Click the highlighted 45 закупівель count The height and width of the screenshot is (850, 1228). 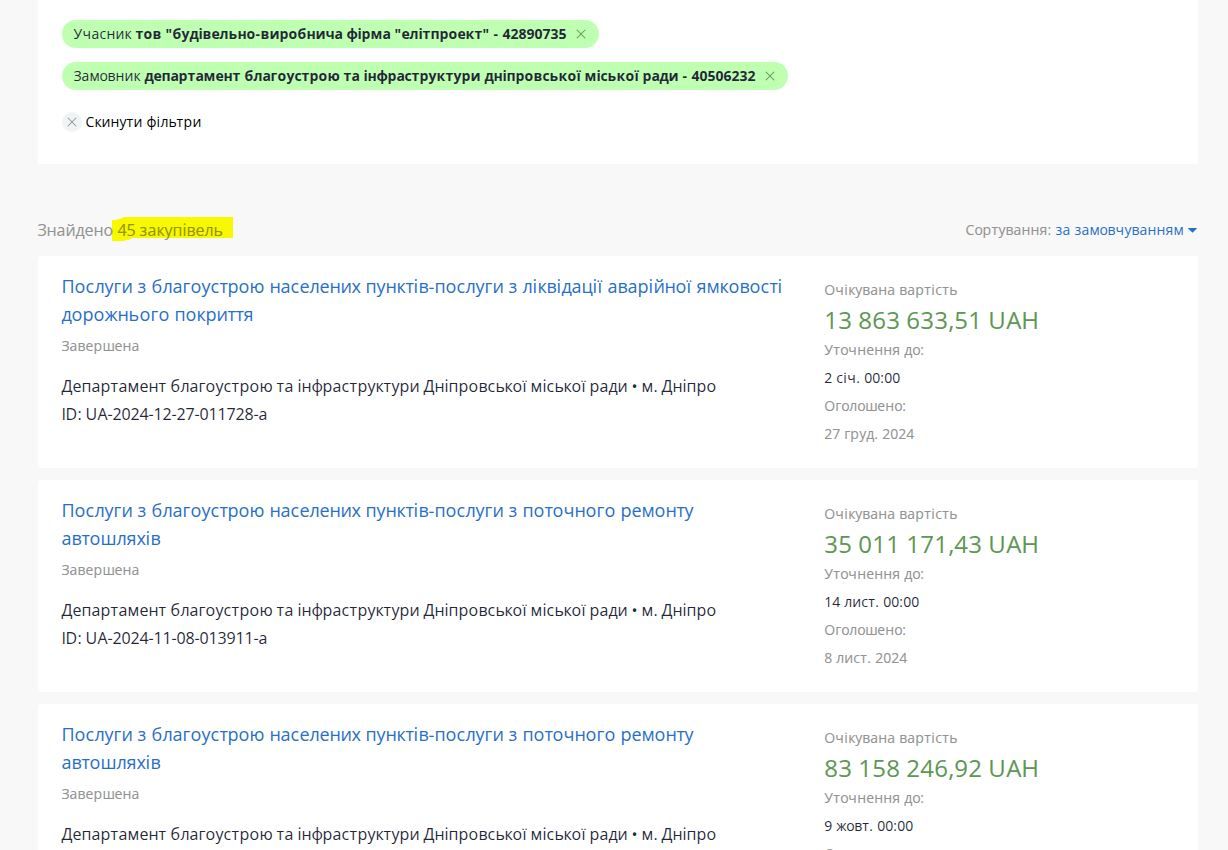171,230
